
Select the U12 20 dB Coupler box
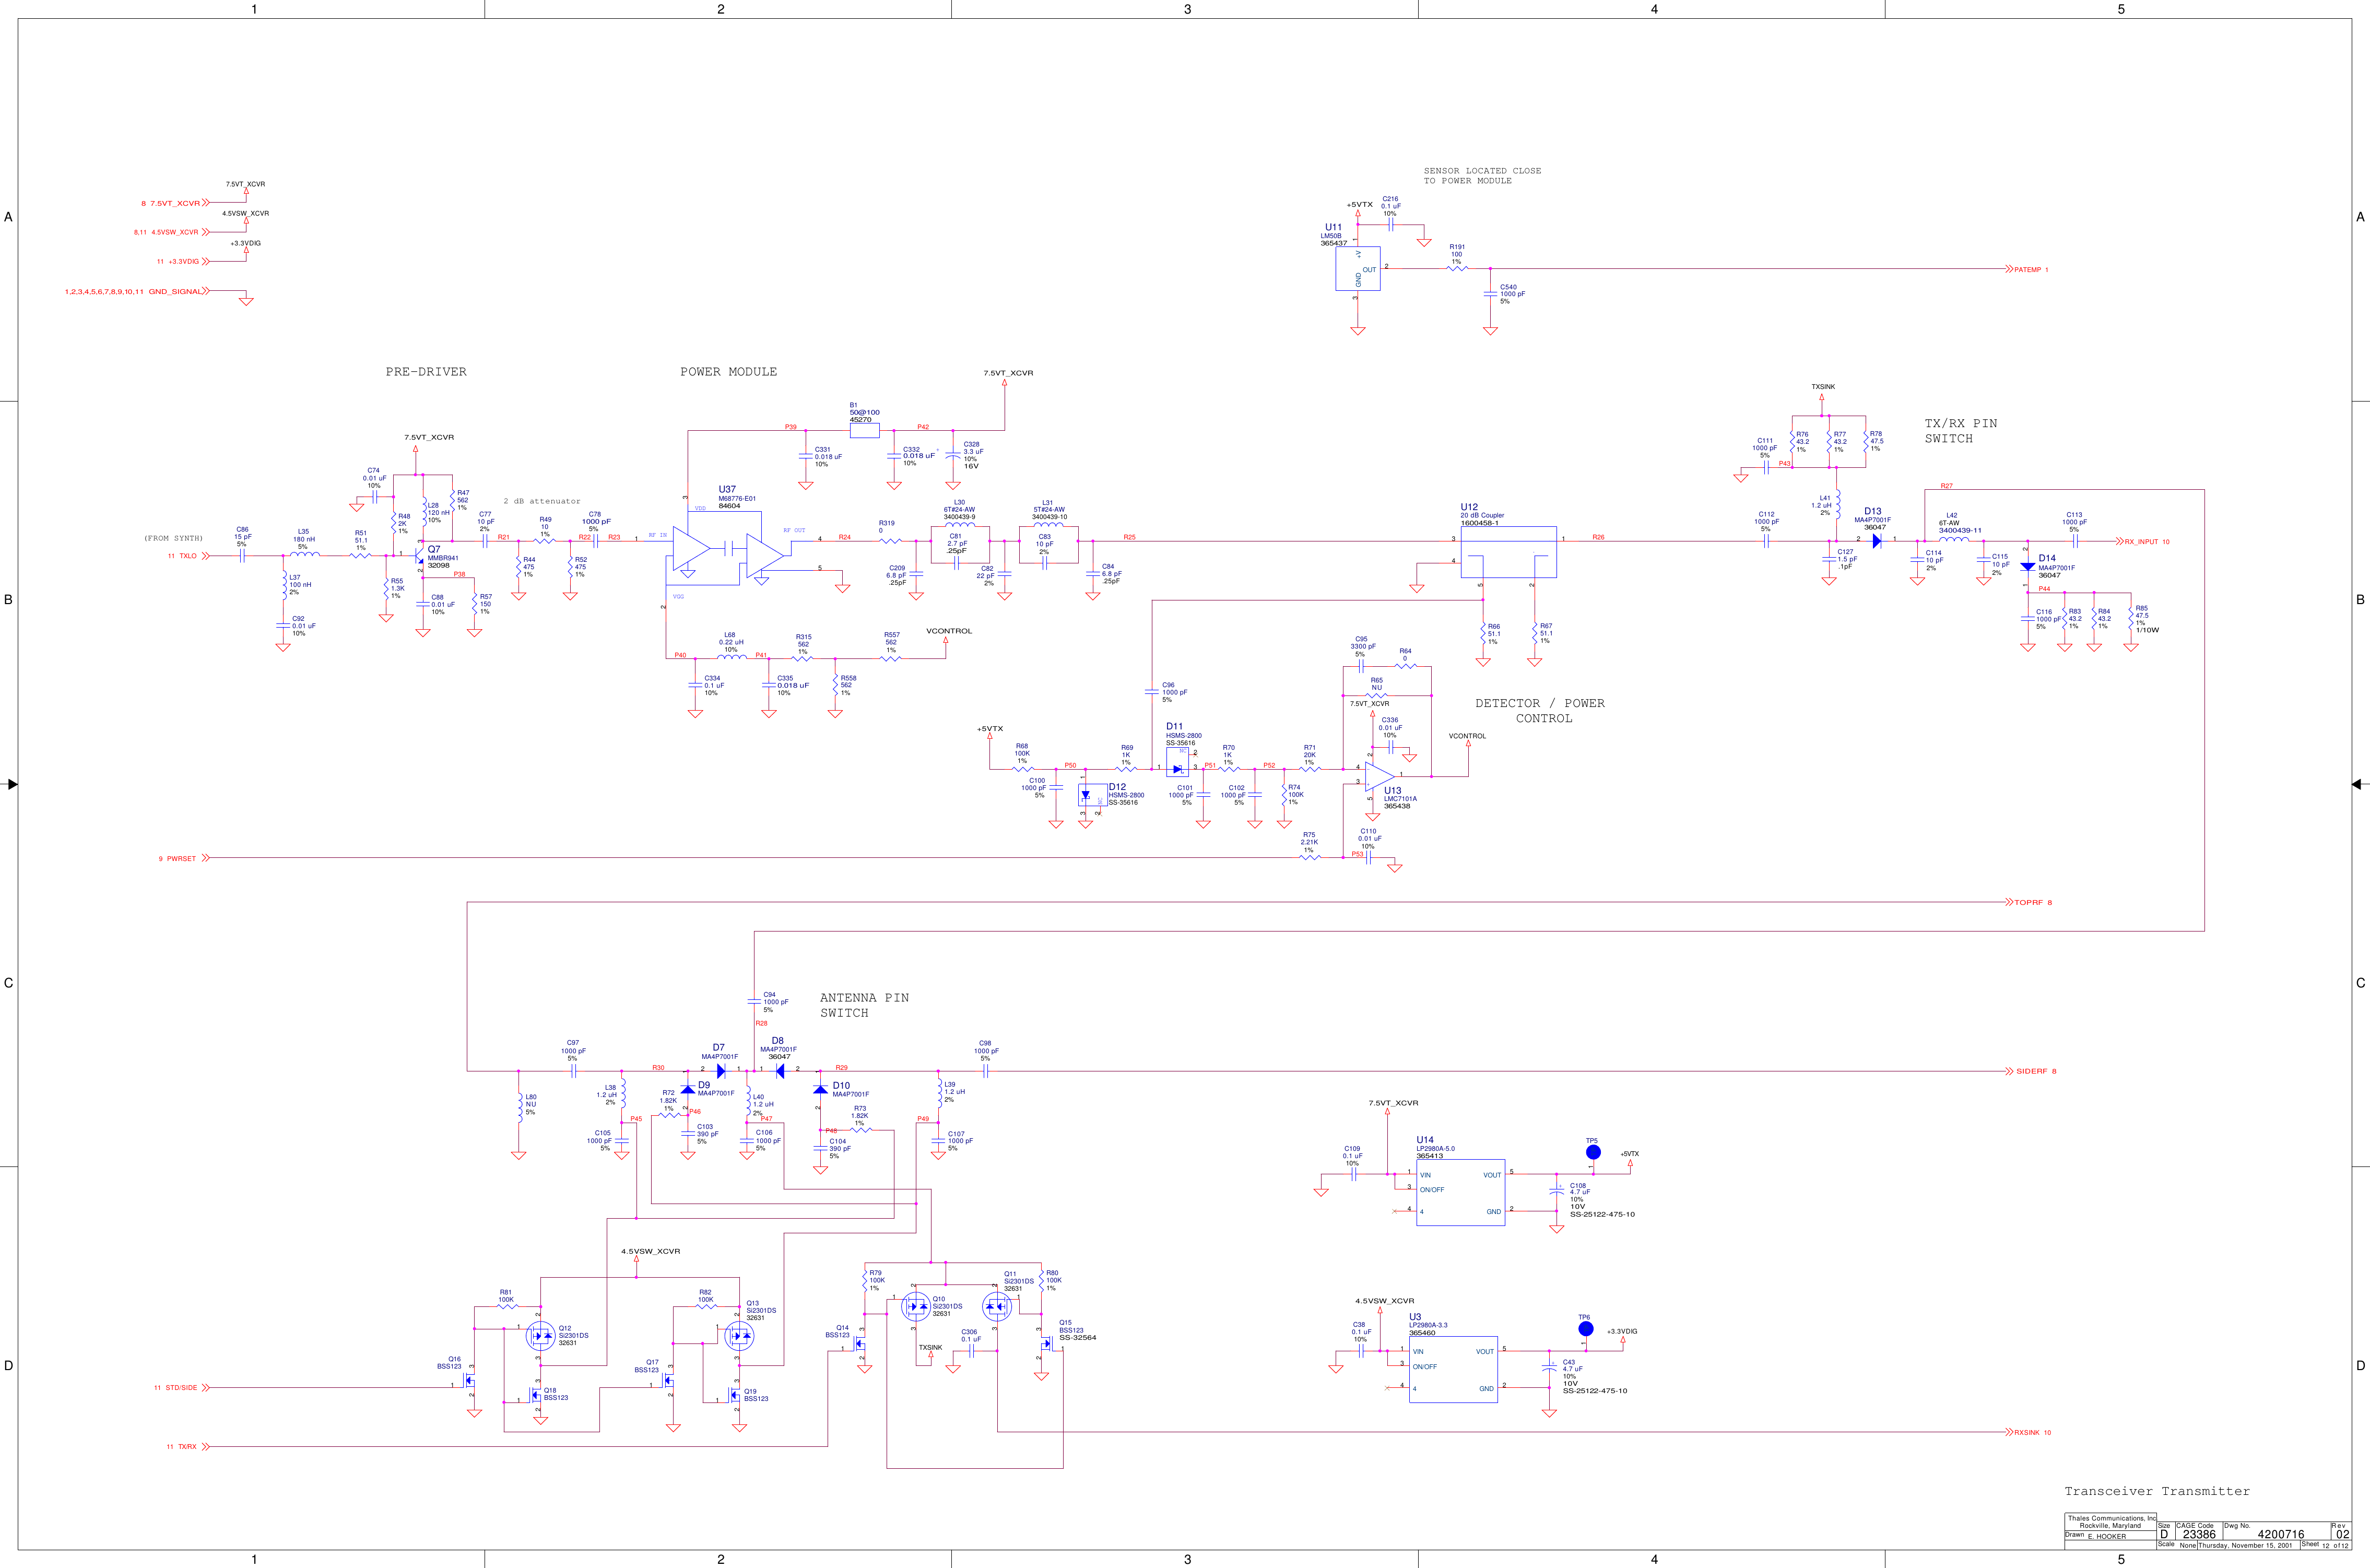[1508, 552]
